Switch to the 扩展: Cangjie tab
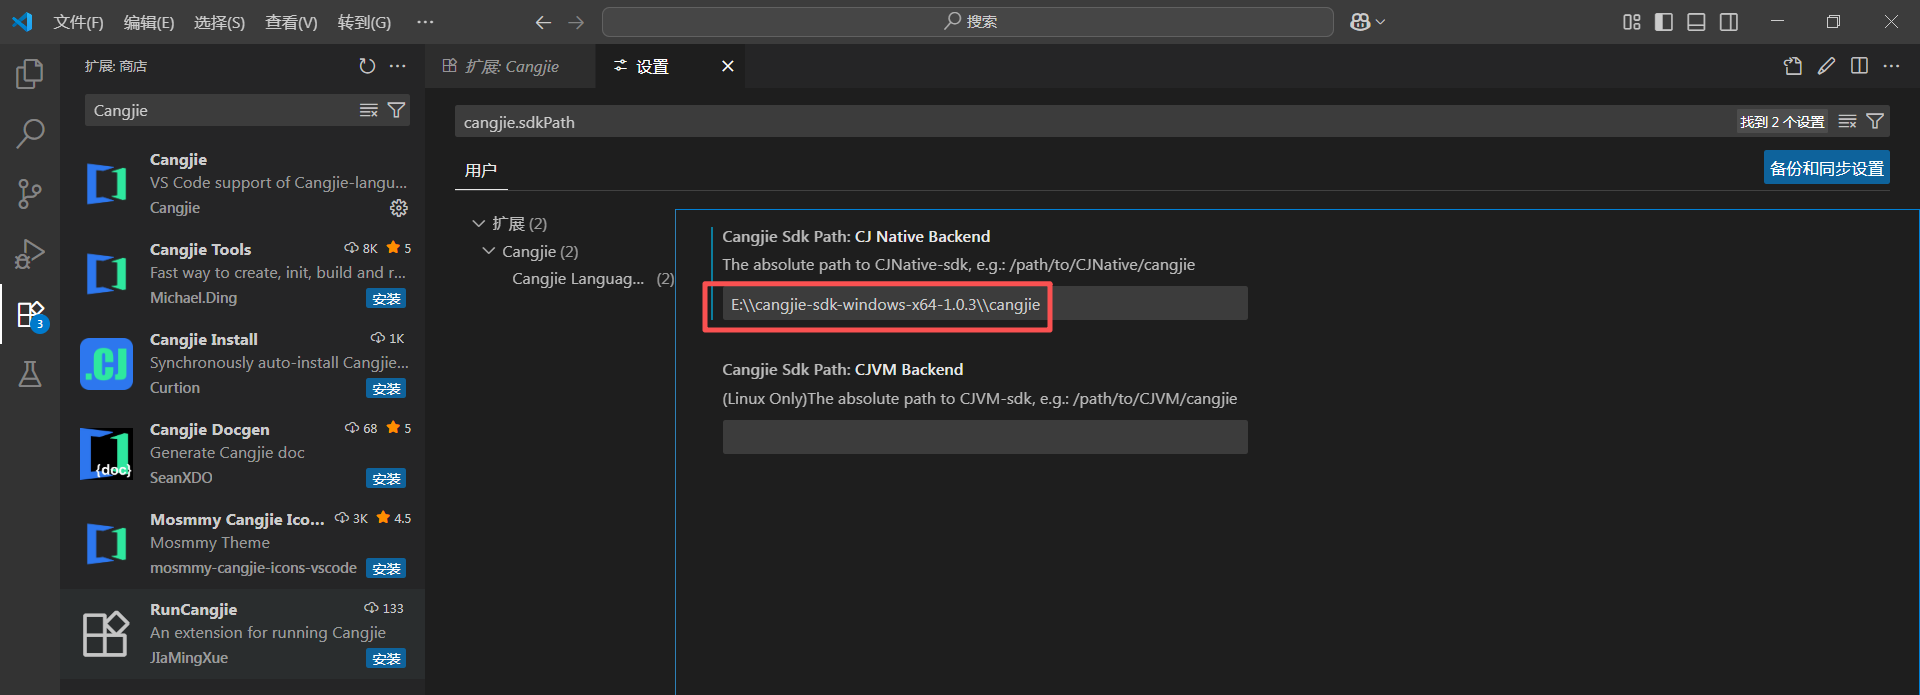Image resolution: width=1920 pixels, height=695 pixels. (x=512, y=66)
